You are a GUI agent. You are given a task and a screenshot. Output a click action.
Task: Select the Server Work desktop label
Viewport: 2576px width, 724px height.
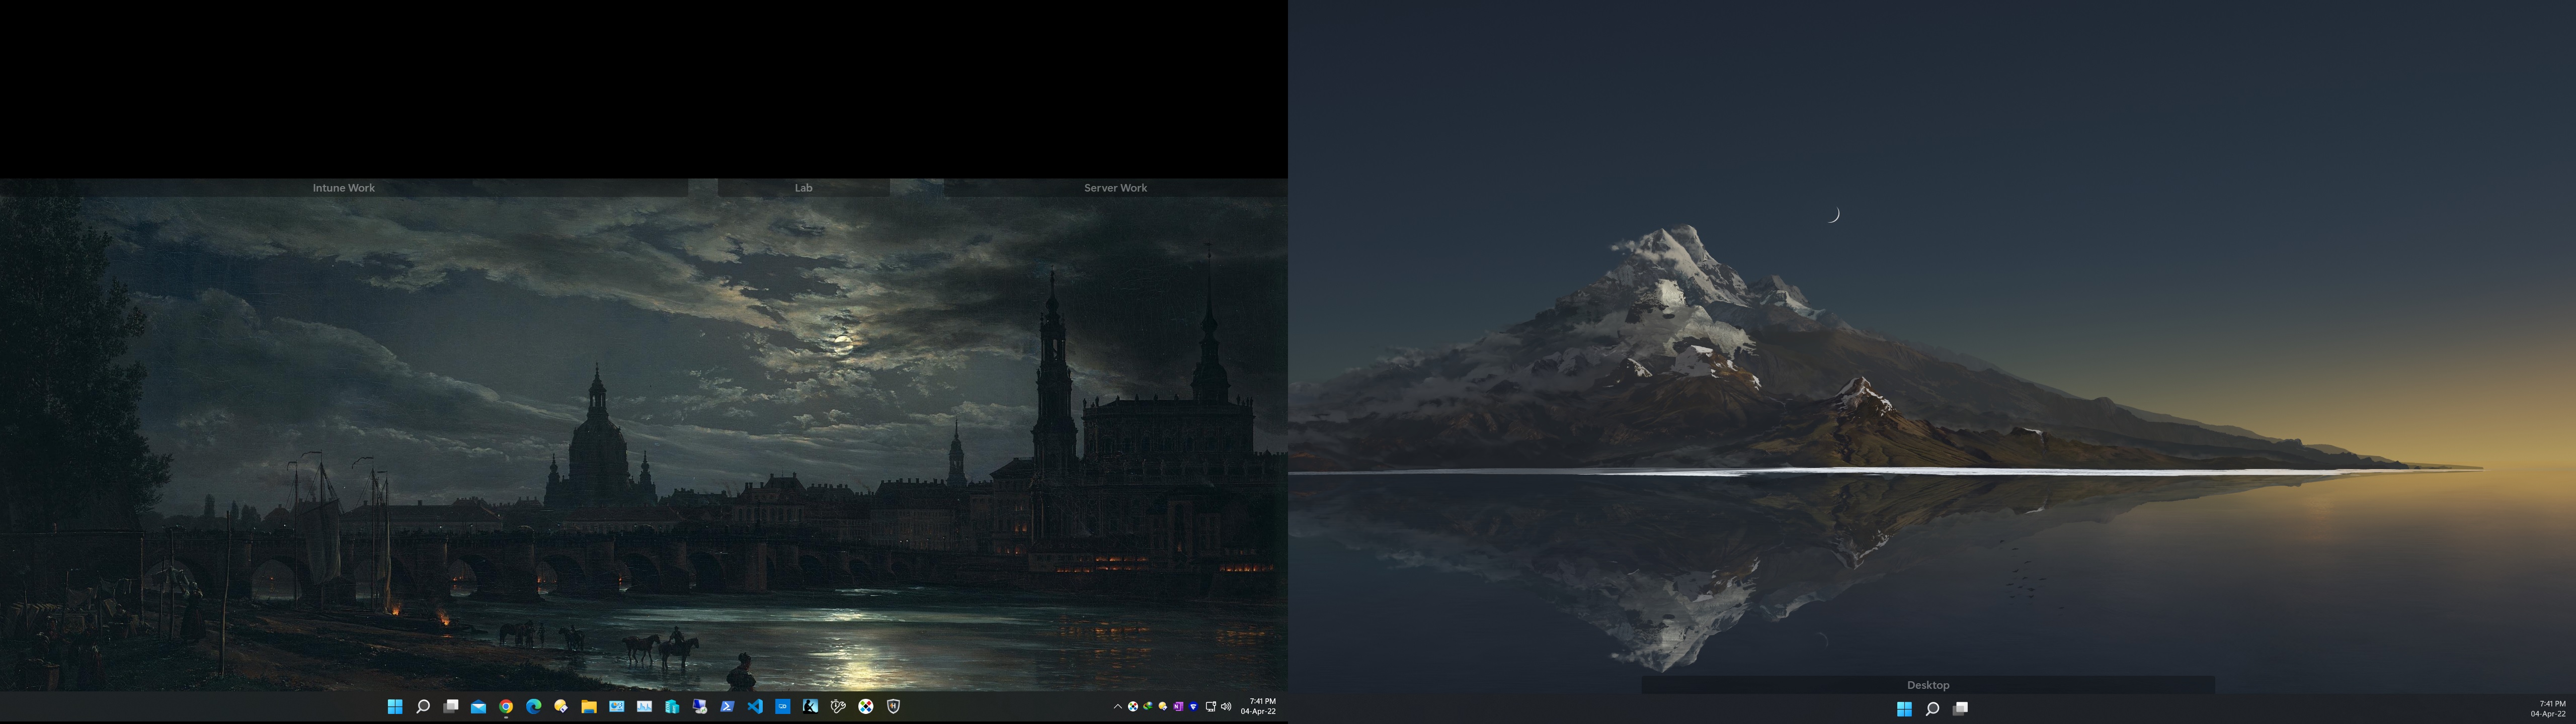[x=1115, y=188]
